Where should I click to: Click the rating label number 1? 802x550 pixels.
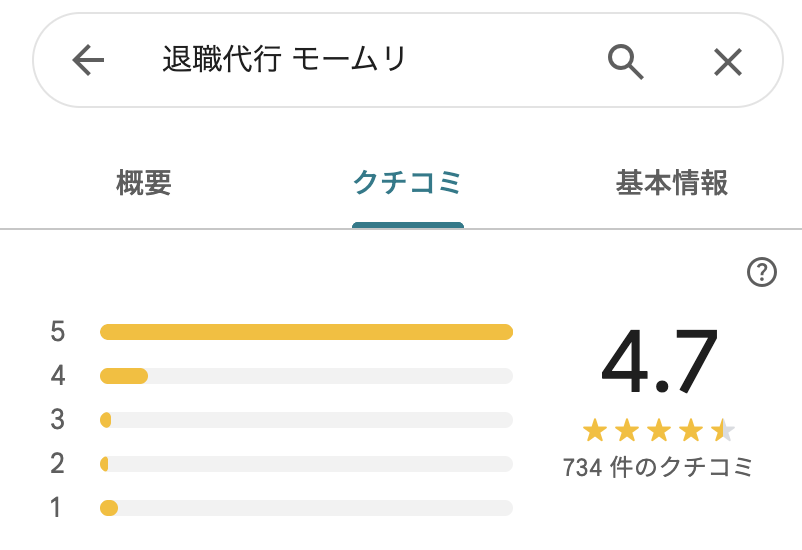[x=56, y=508]
